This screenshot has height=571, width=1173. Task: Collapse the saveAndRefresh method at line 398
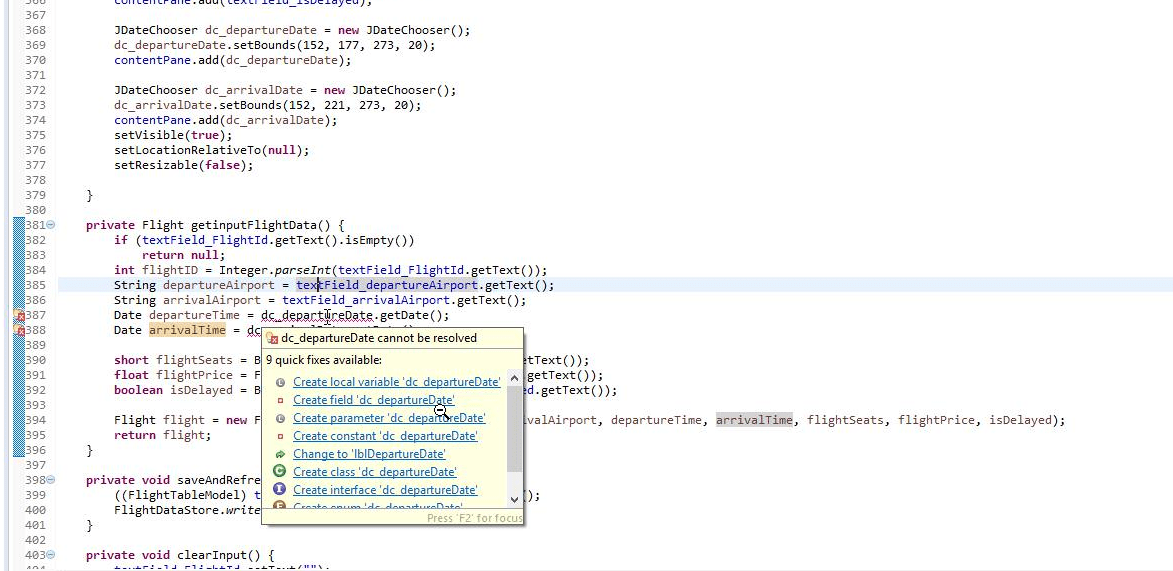pyautogui.click(x=51, y=480)
